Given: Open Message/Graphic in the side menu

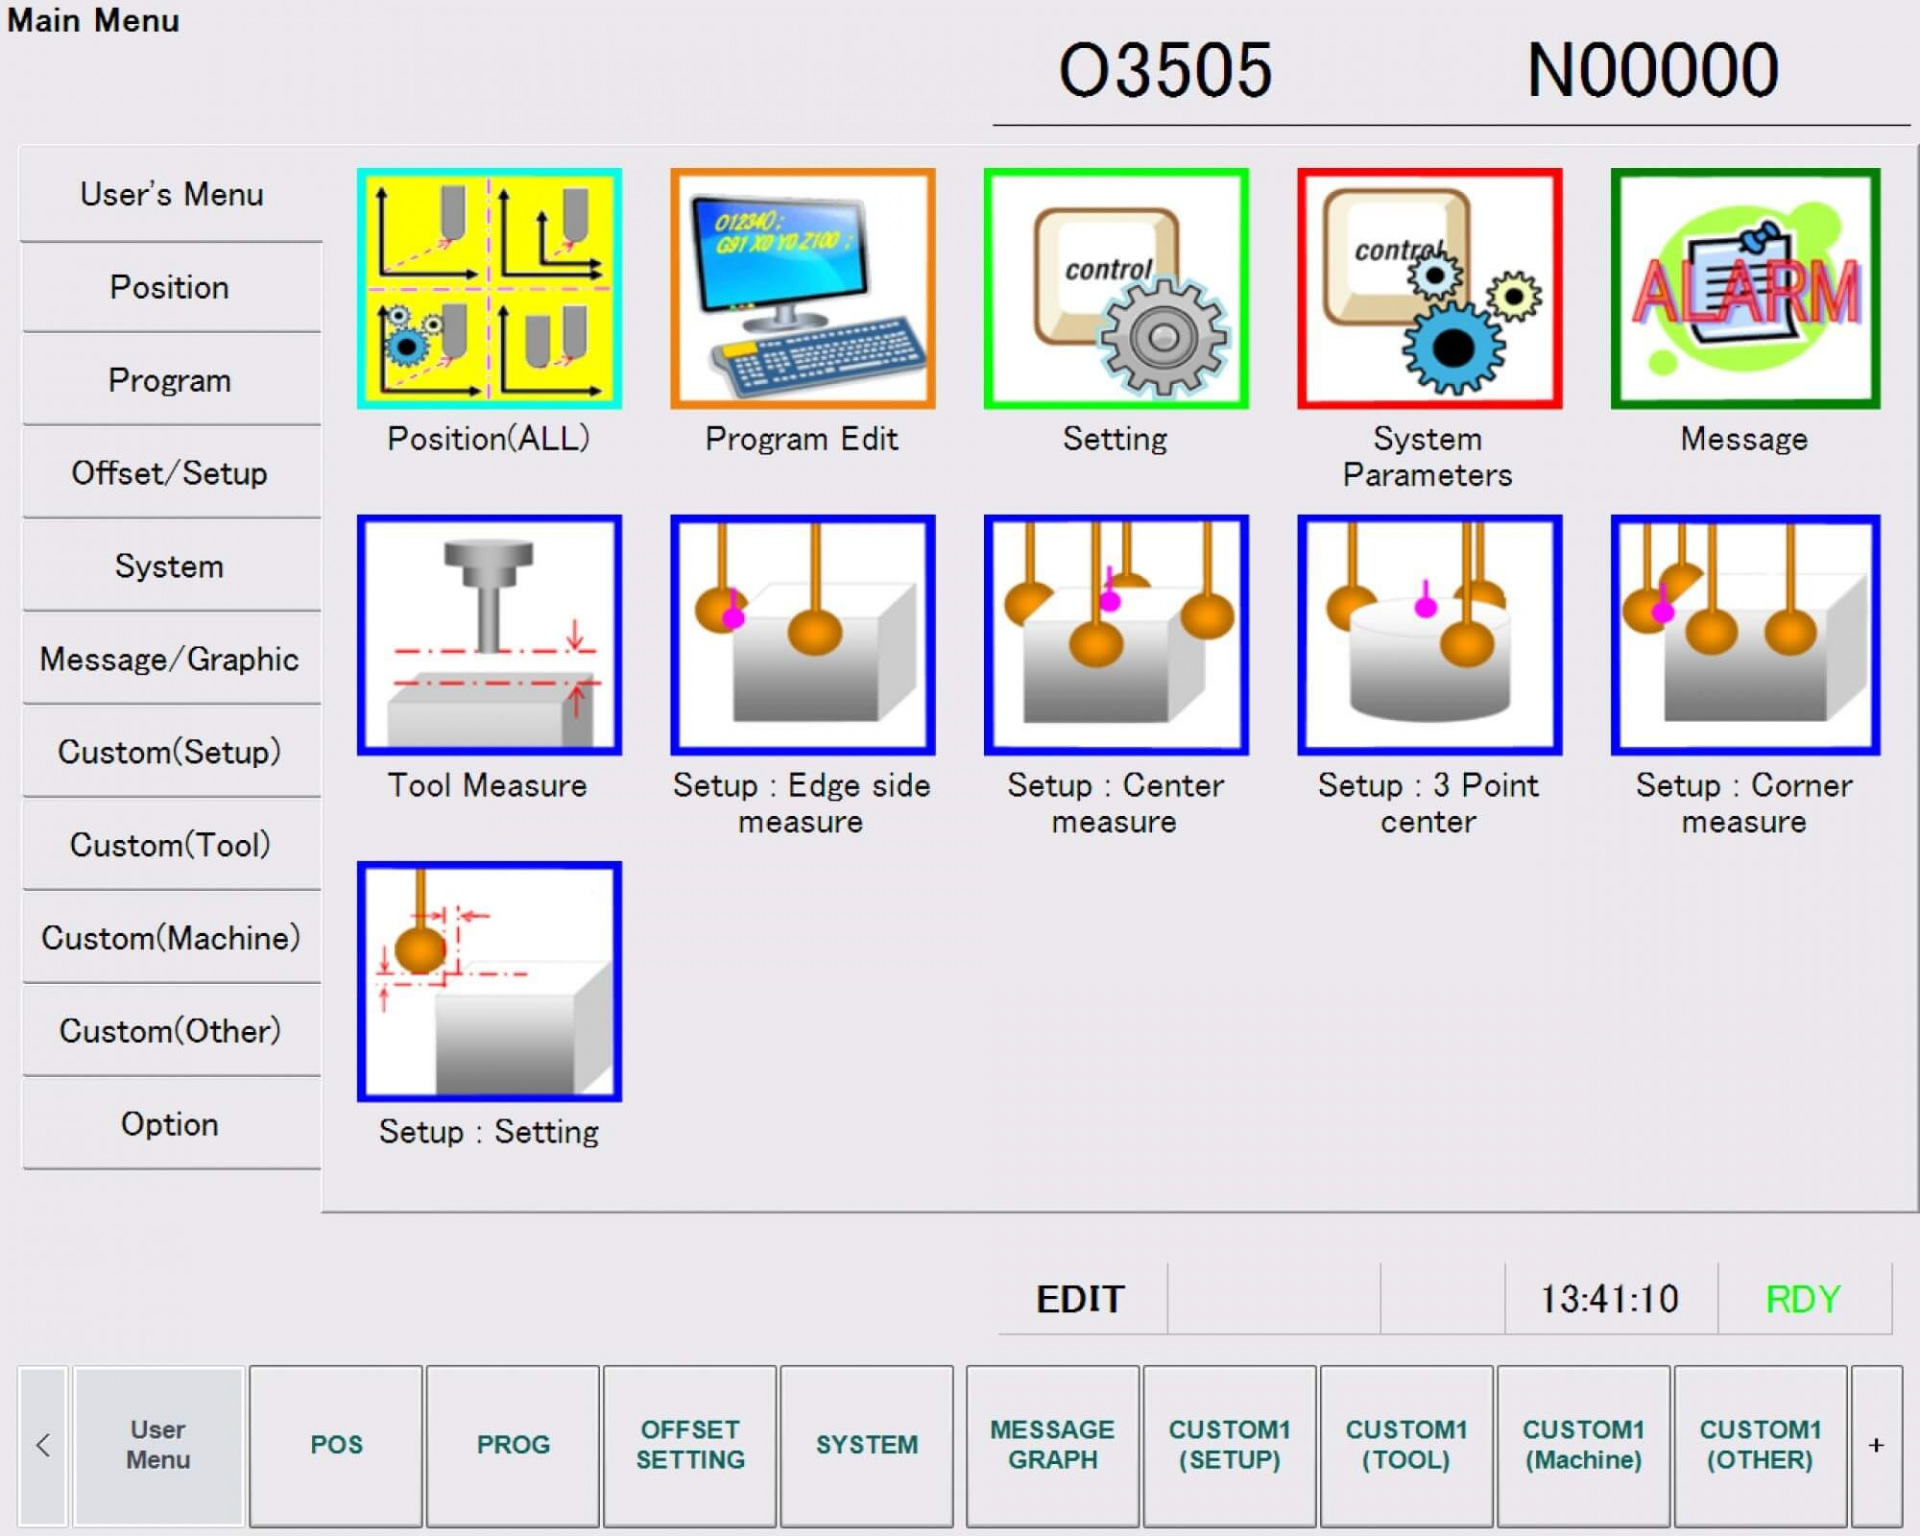Looking at the screenshot, I should [170, 659].
